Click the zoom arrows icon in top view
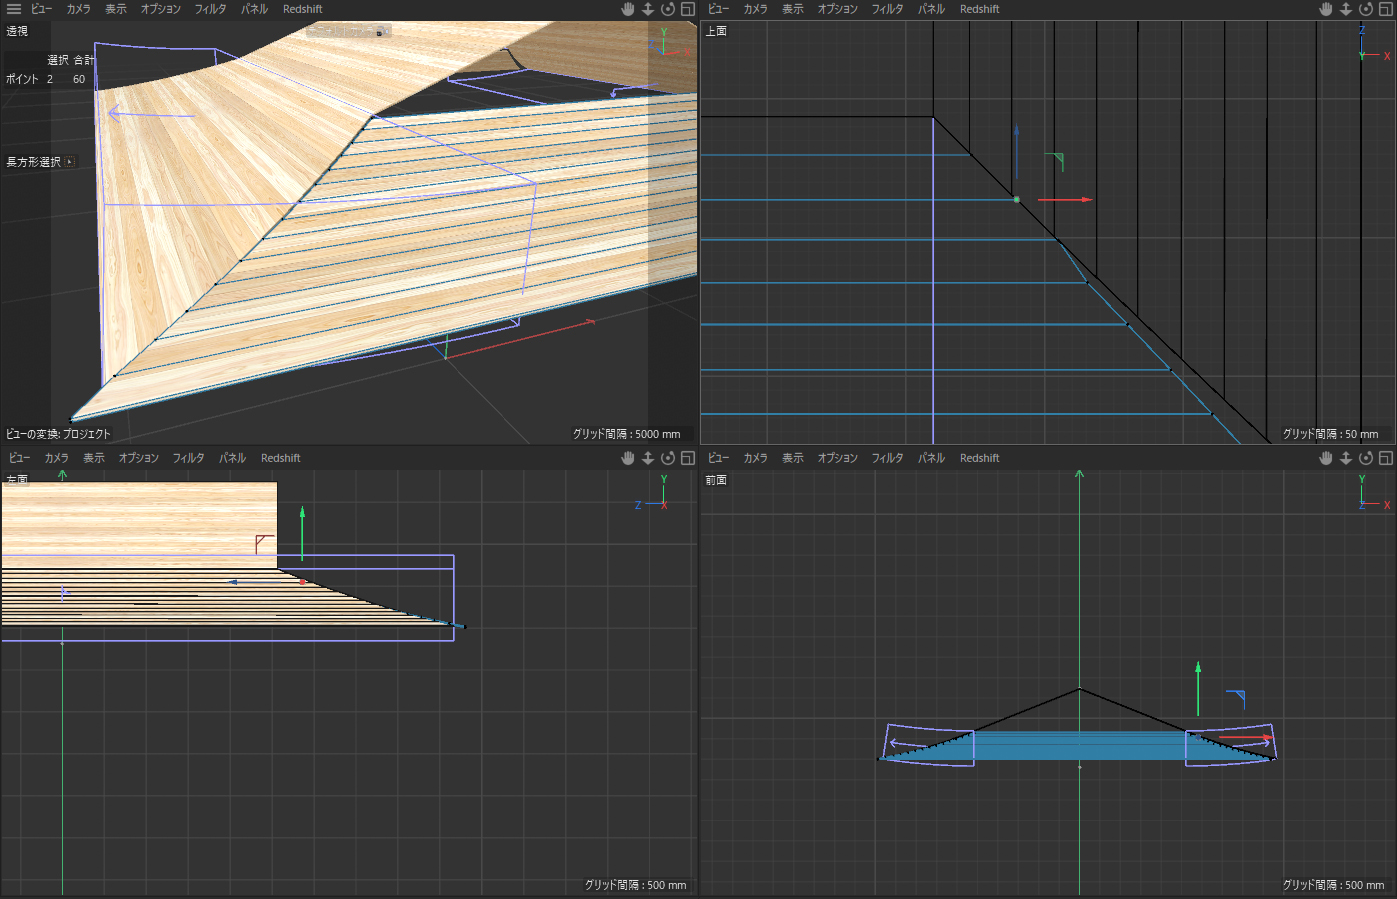The image size is (1397, 899). click(1346, 9)
